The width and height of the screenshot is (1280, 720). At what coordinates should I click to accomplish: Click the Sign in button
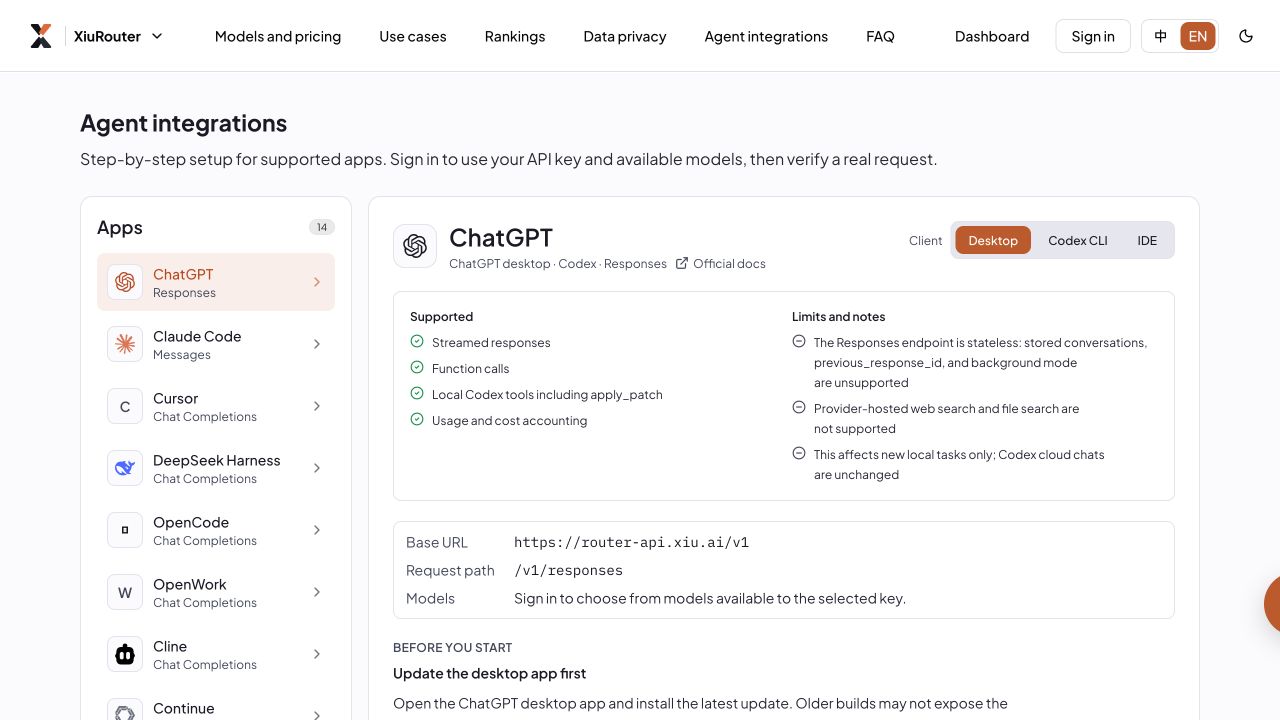click(1093, 36)
